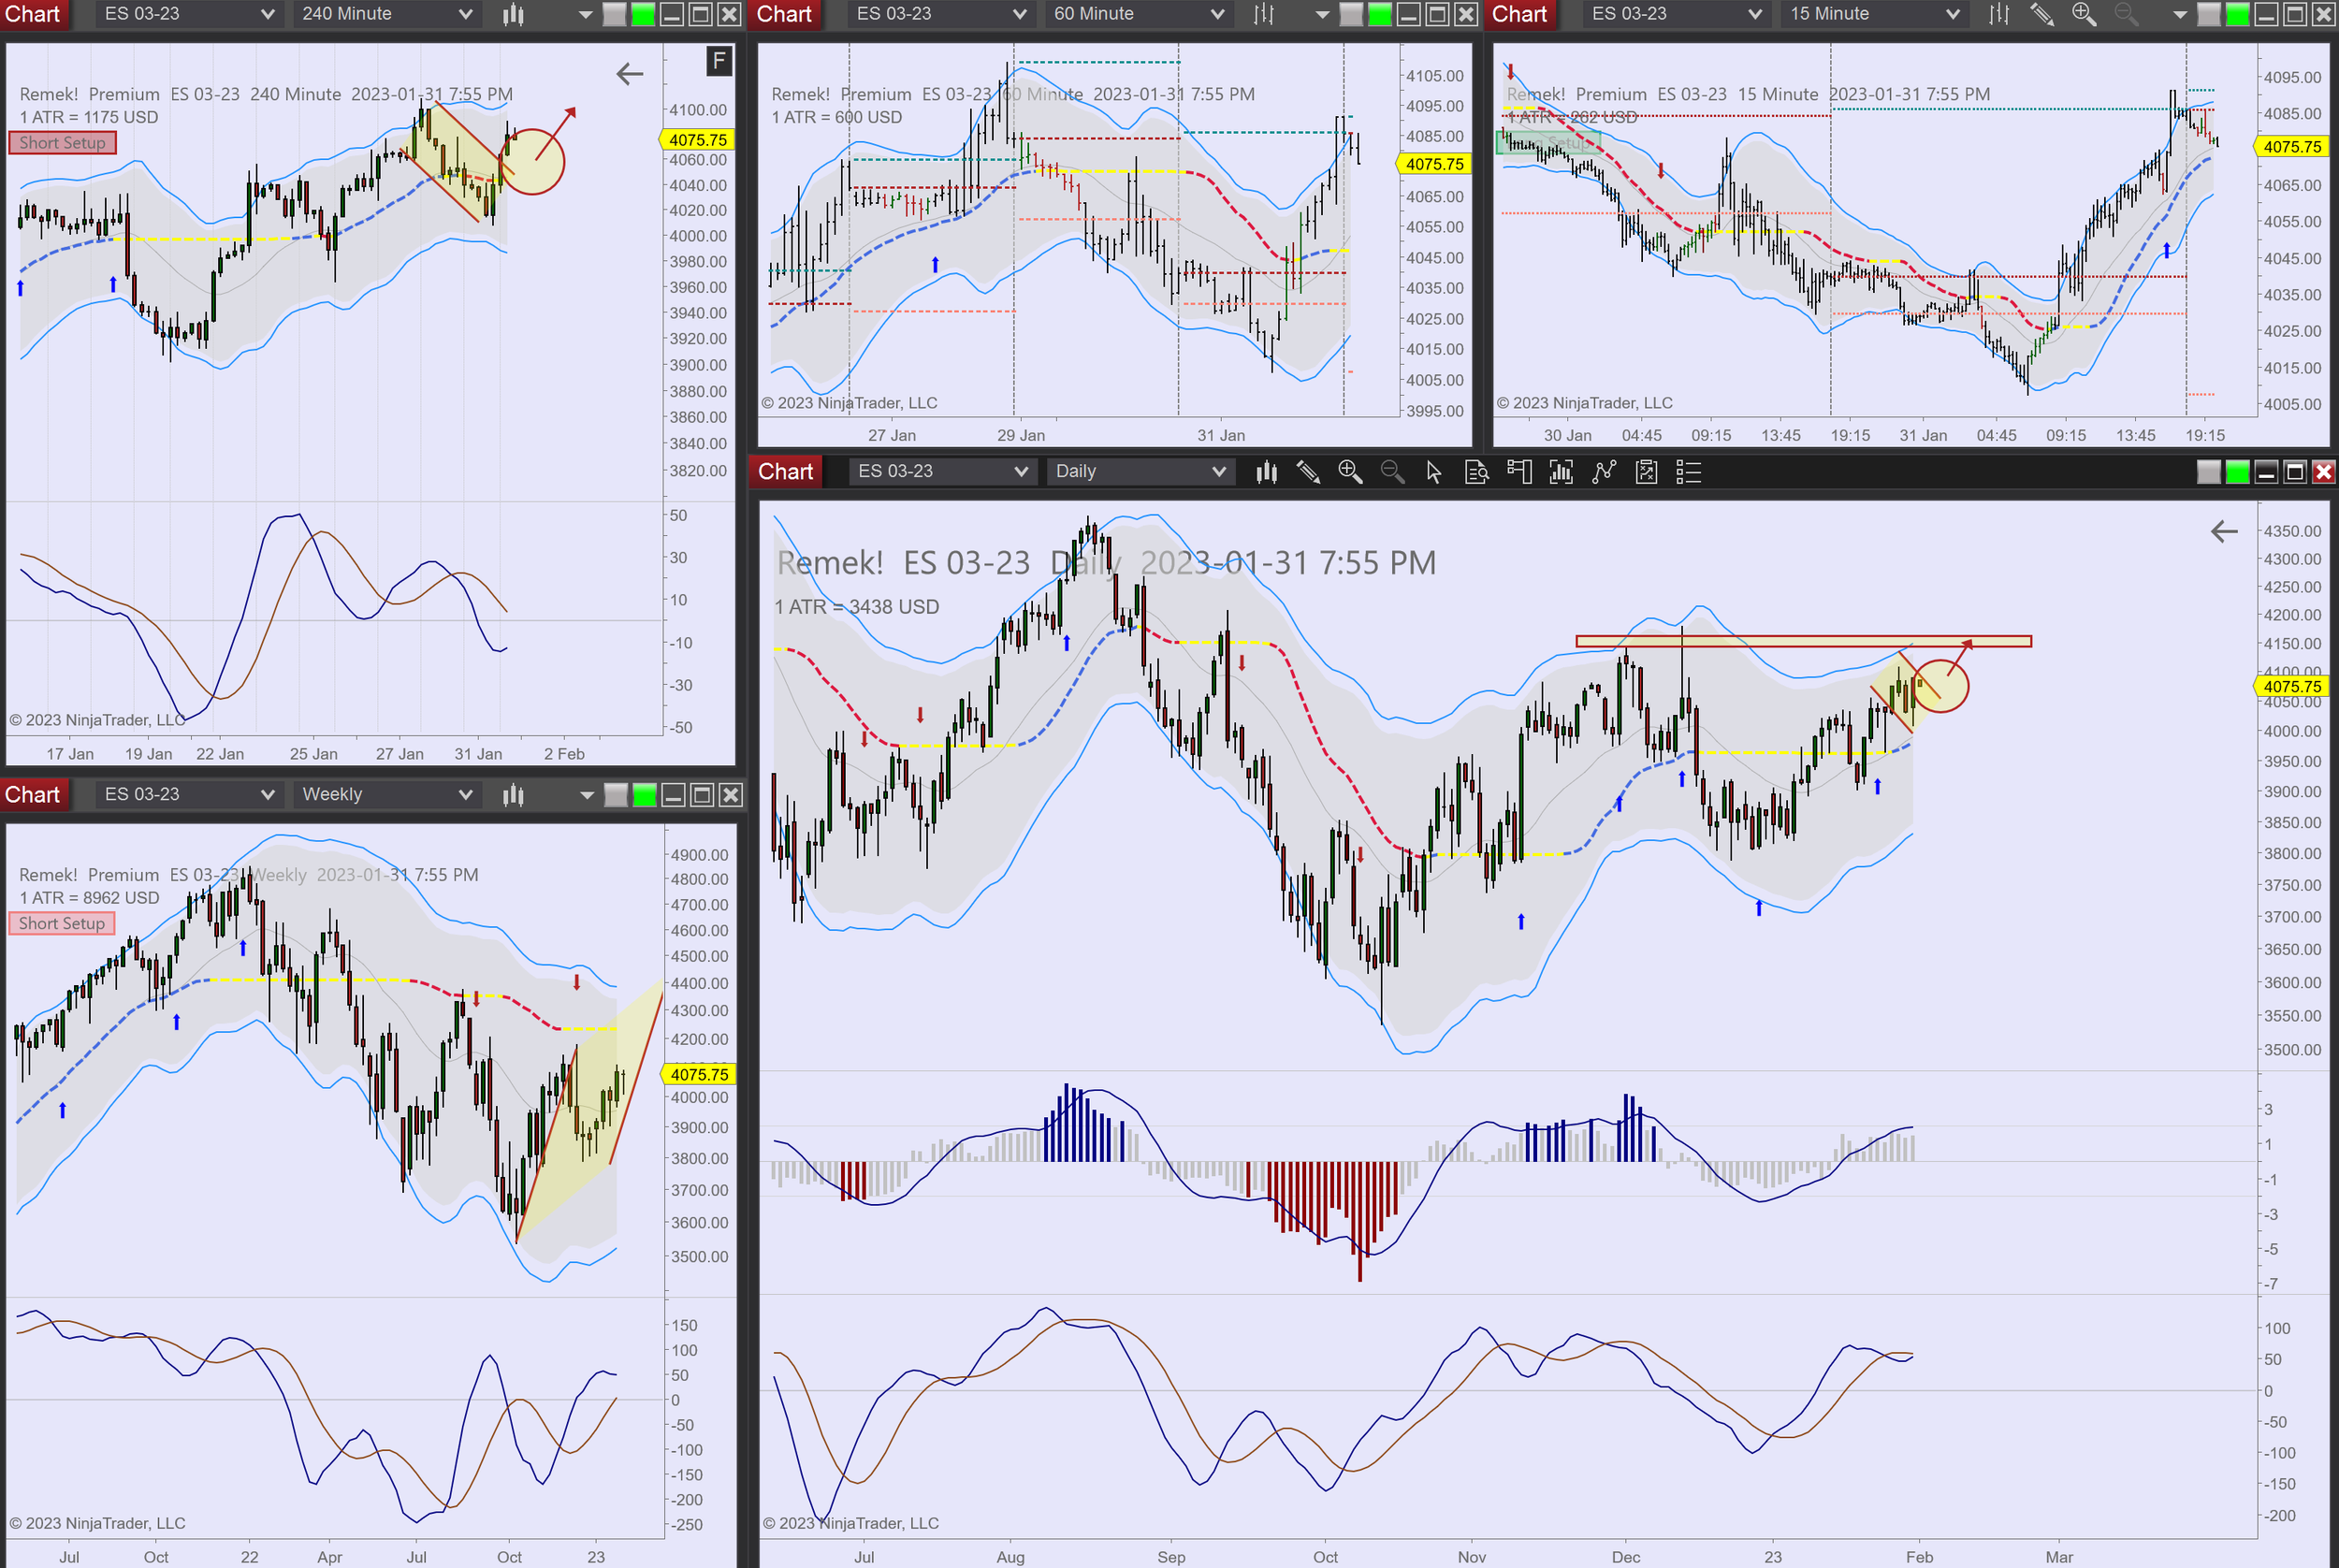Click zoom in magnifier on Daily chart toolbar

pyautogui.click(x=1349, y=472)
